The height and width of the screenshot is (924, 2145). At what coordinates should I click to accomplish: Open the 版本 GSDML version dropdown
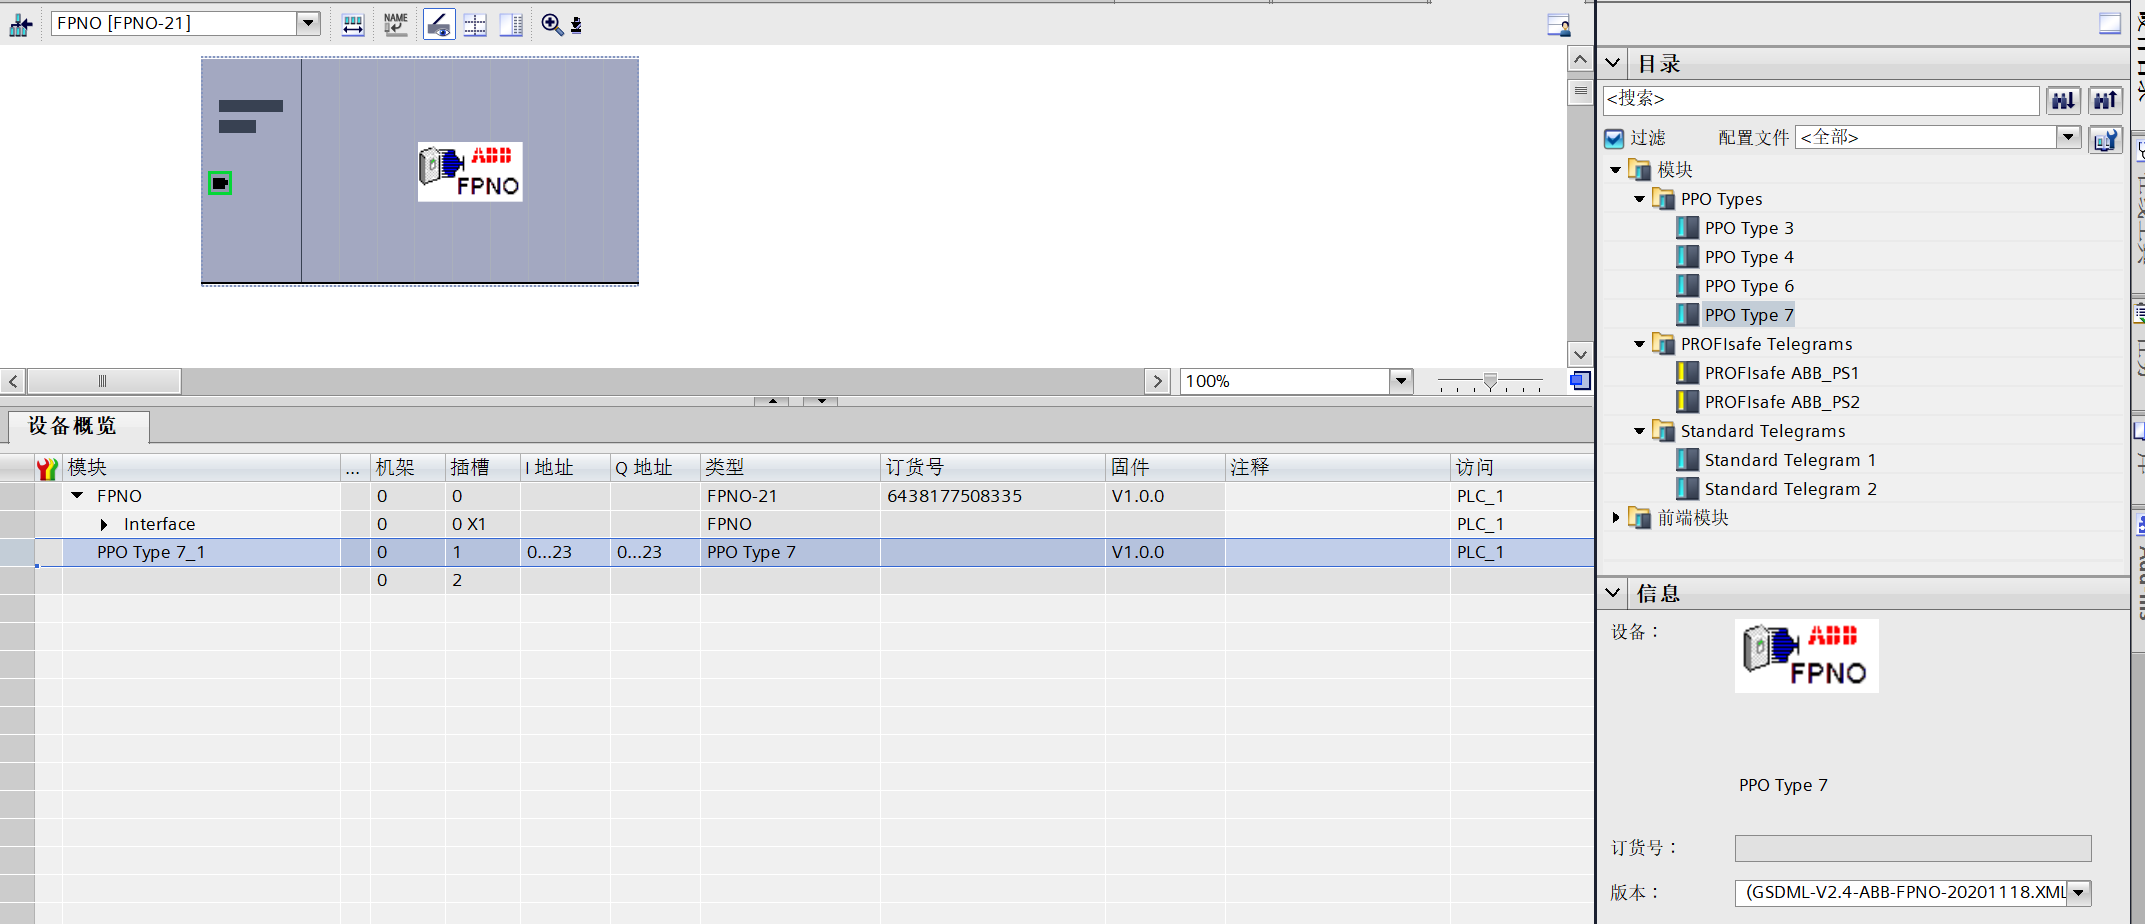[2078, 893]
